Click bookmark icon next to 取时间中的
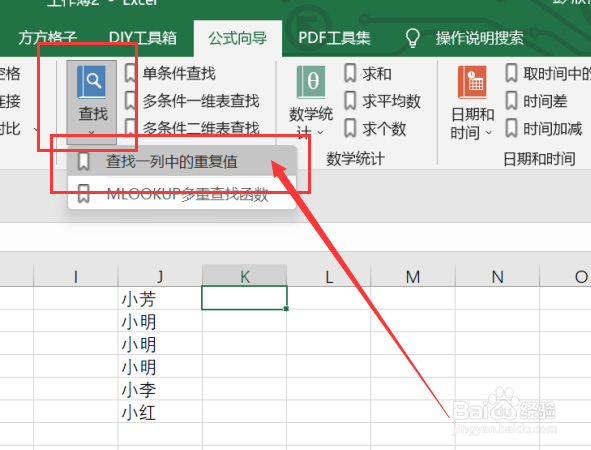This screenshot has width=591, height=450. pyautogui.click(x=511, y=73)
